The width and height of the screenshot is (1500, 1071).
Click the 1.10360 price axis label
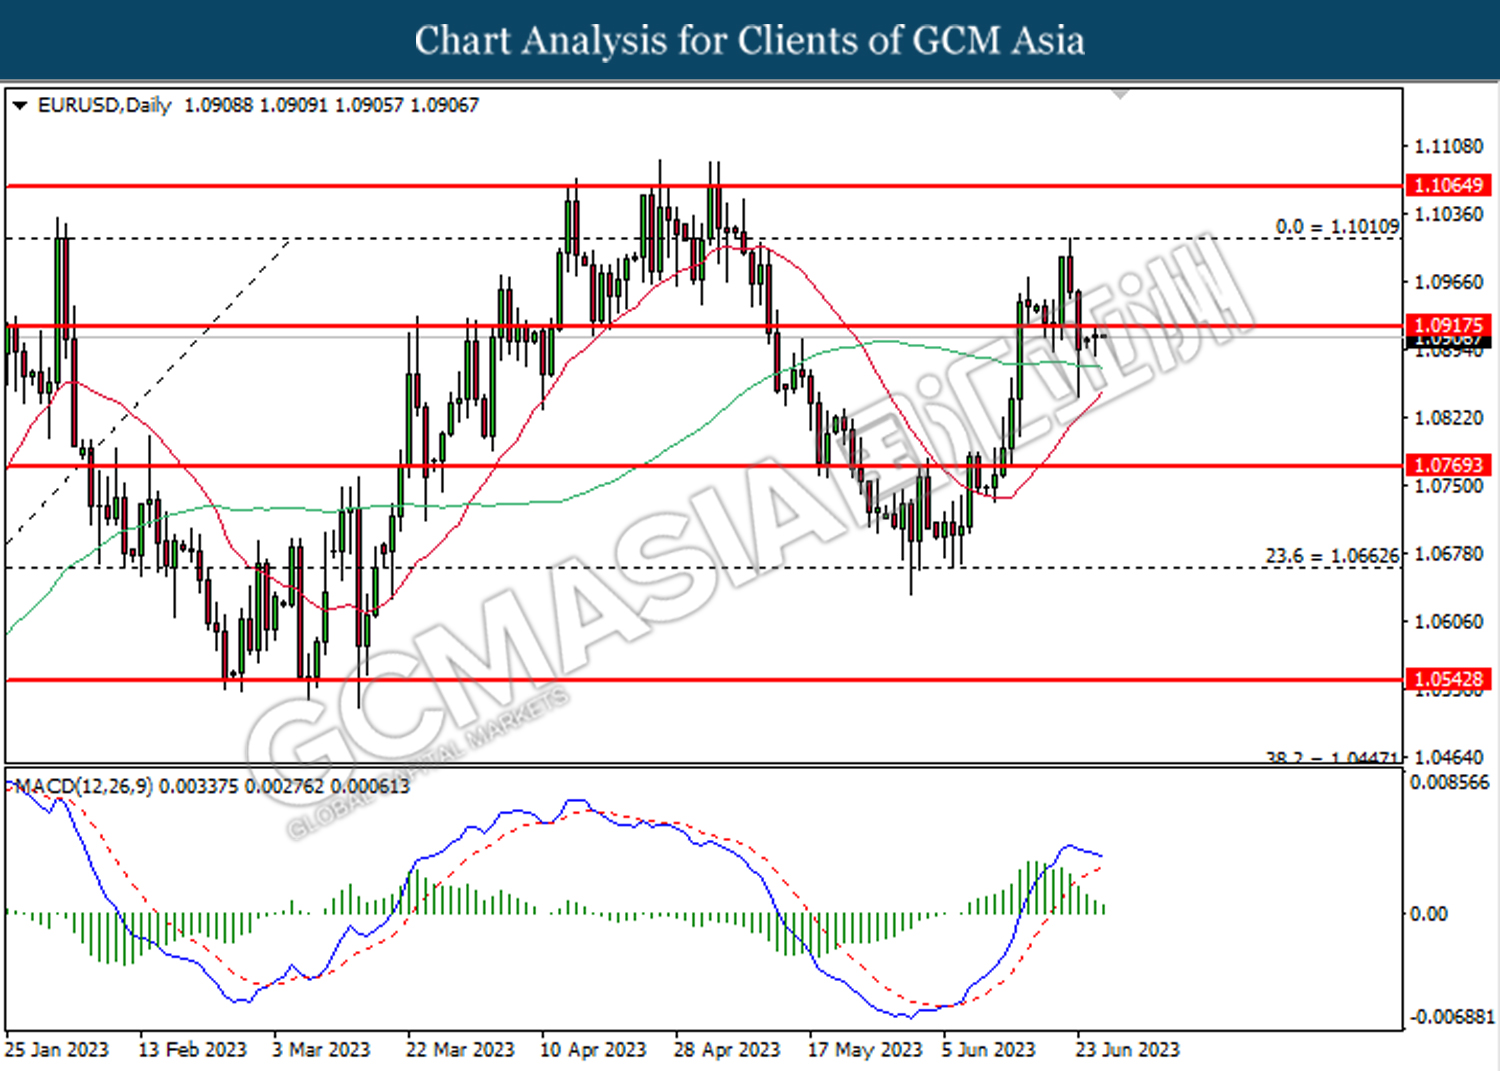1448,214
